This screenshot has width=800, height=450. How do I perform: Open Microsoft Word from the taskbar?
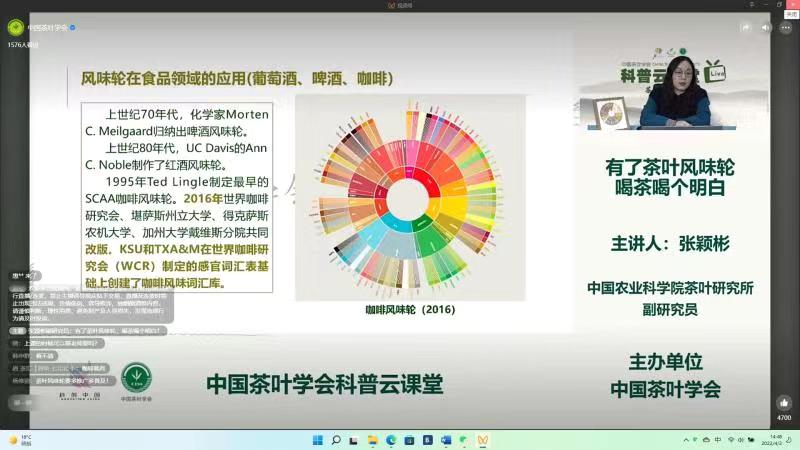click(445, 439)
